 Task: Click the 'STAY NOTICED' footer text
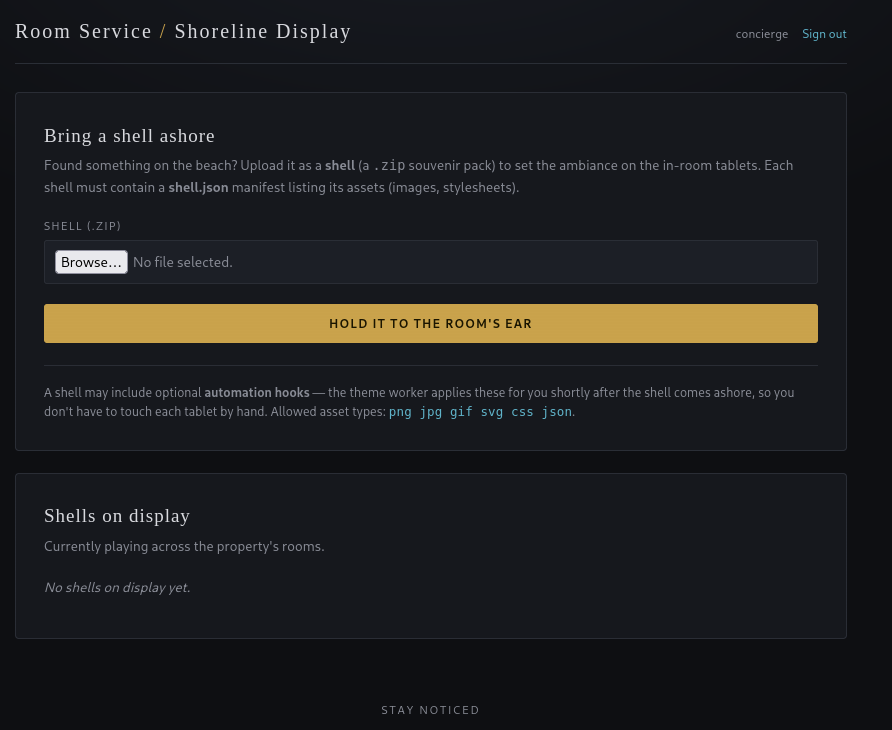click(431, 710)
